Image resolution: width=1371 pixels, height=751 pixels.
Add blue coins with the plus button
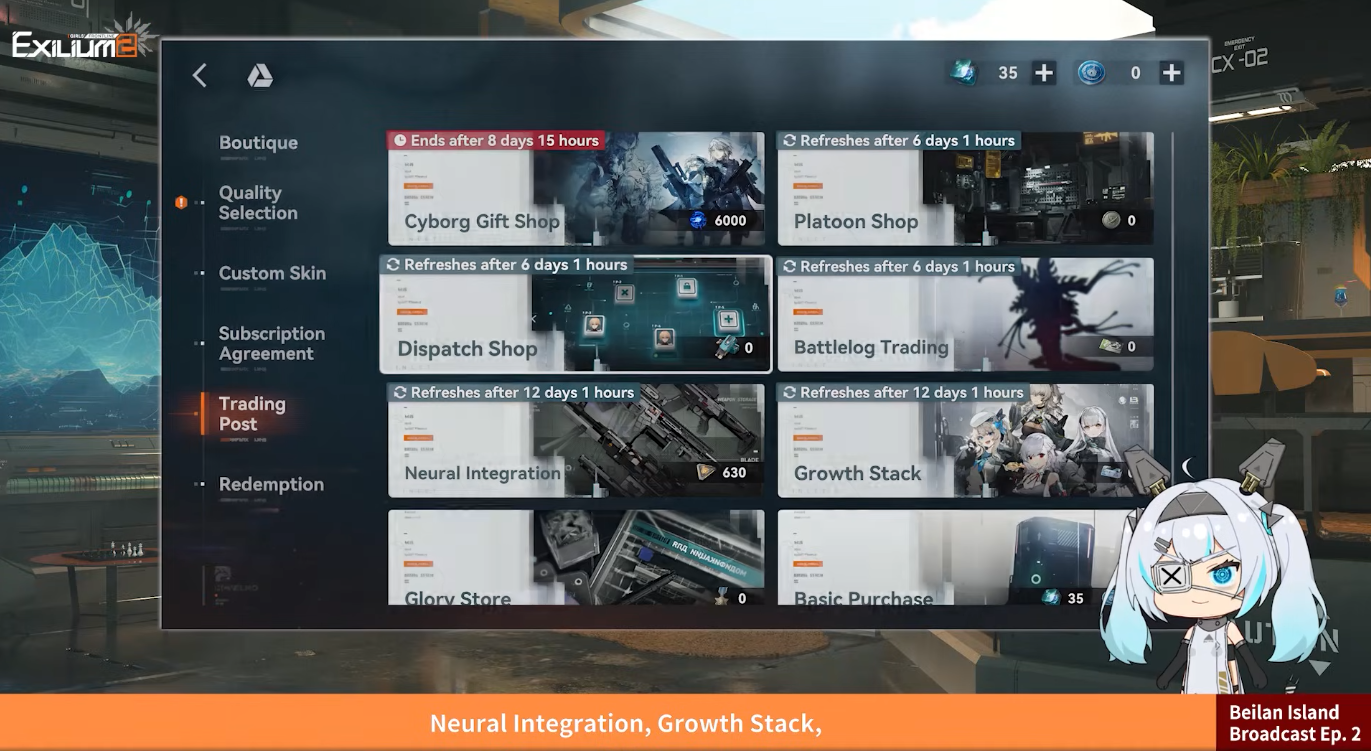click(1171, 73)
